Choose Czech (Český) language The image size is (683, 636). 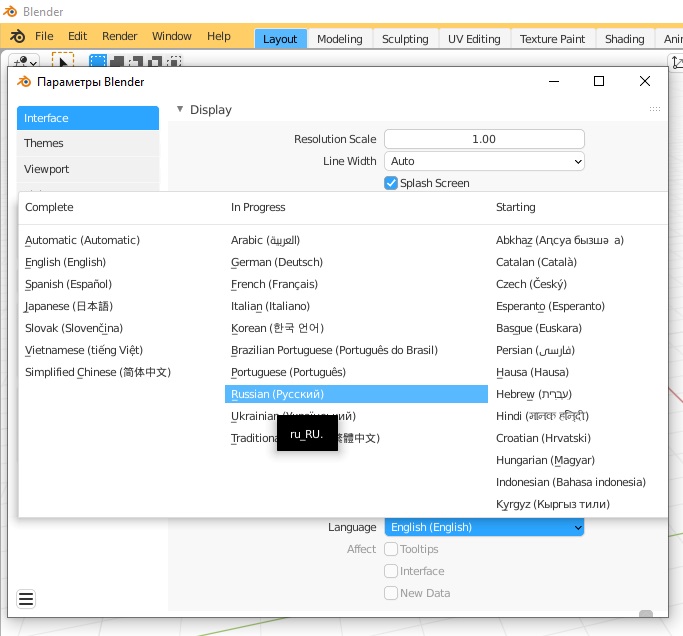point(531,284)
